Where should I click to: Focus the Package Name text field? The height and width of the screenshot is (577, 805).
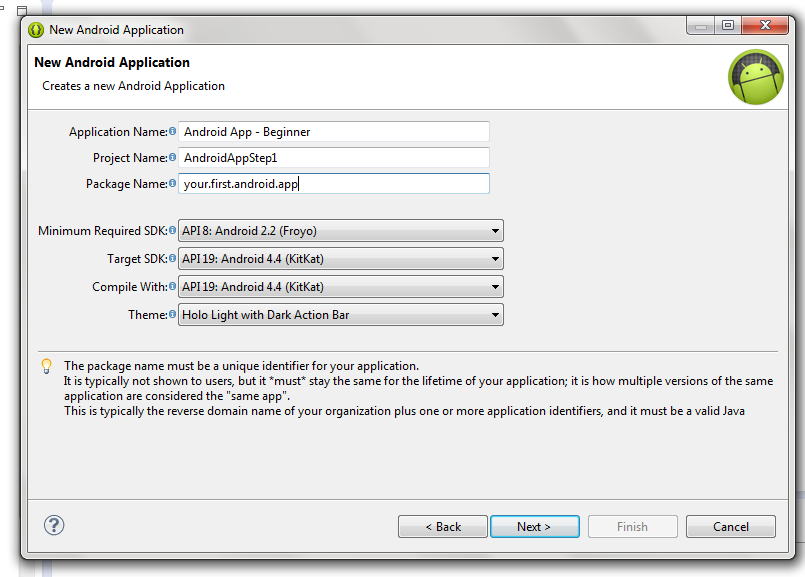click(334, 184)
